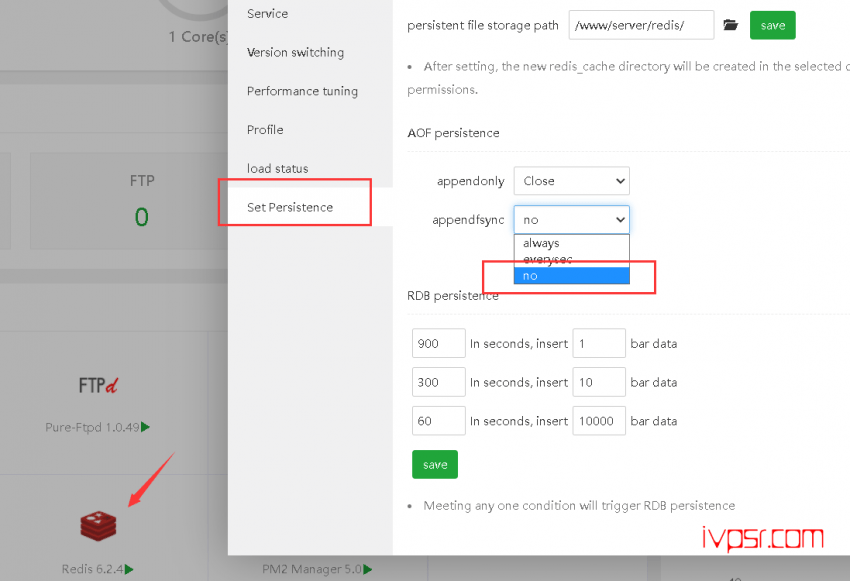Open the Service tab
The height and width of the screenshot is (581, 850).
(267, 14)
